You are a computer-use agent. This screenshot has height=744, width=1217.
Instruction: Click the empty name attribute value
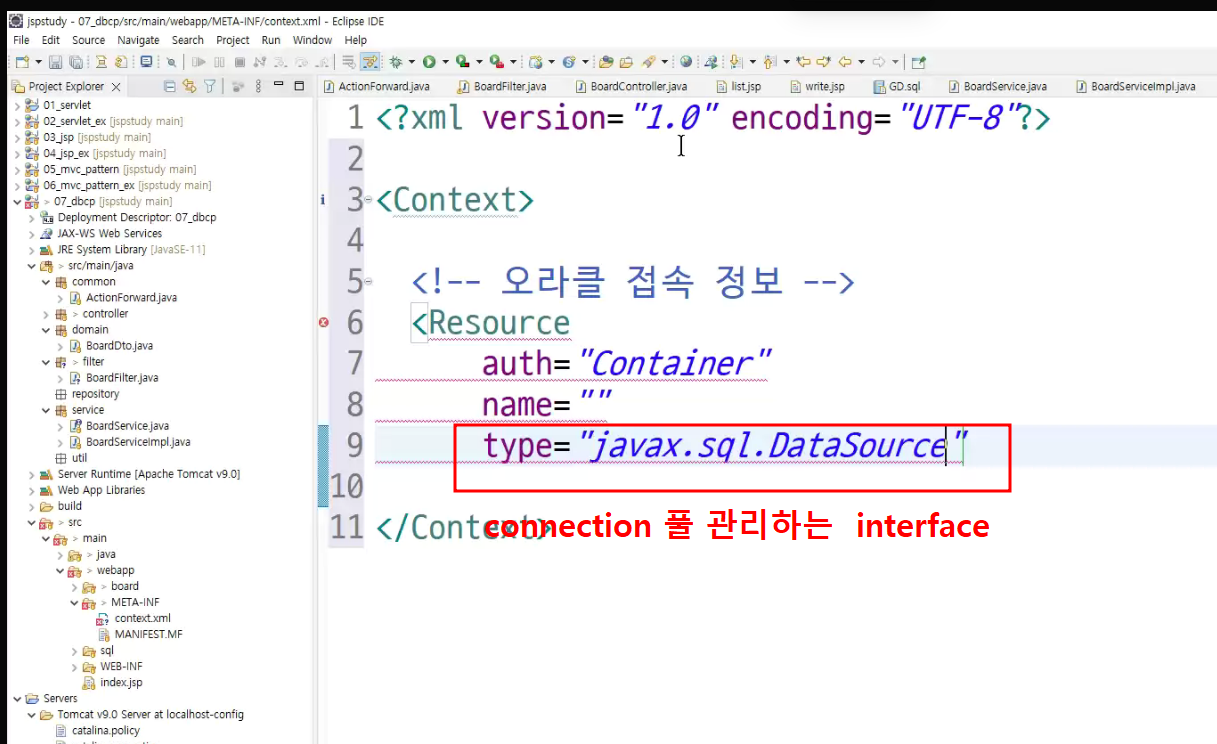[x=595, y=404]
